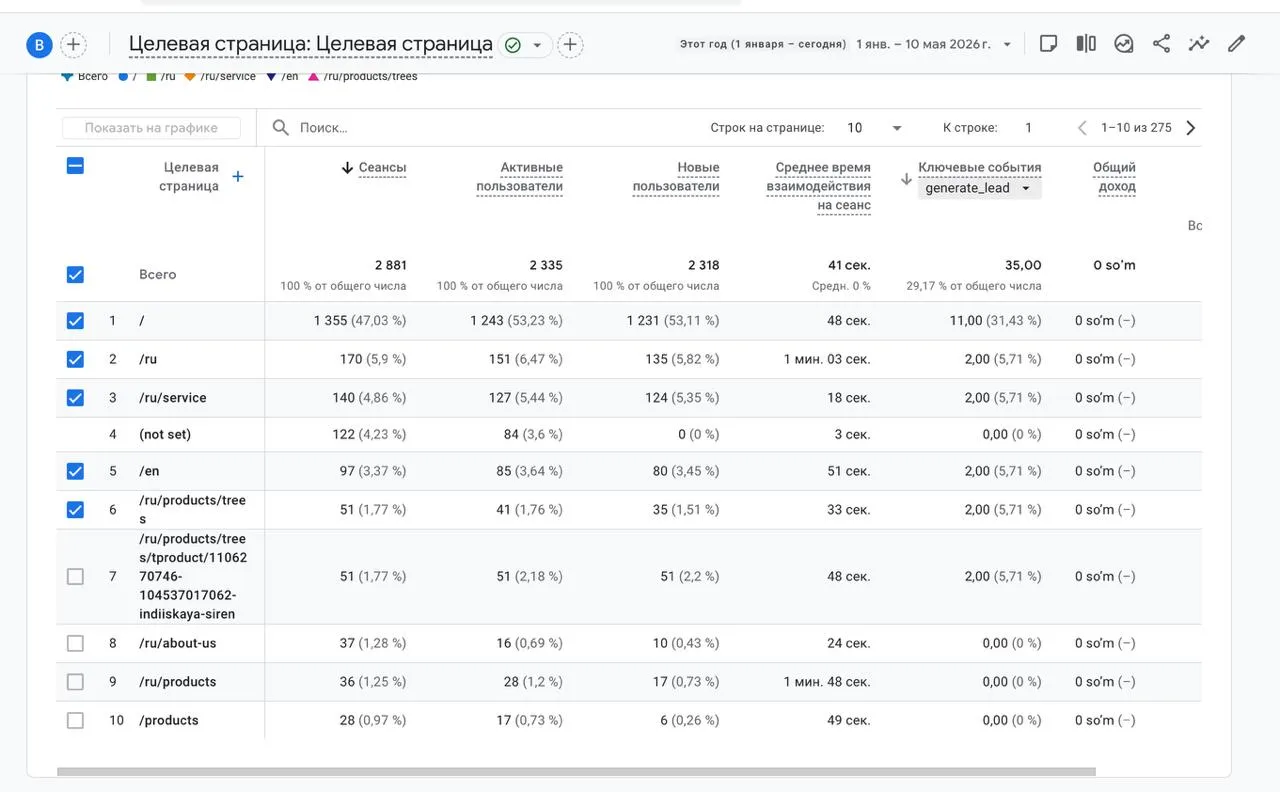Edit the report with the pencil icon
The image size is (1280, 792).
[1237, 44]
